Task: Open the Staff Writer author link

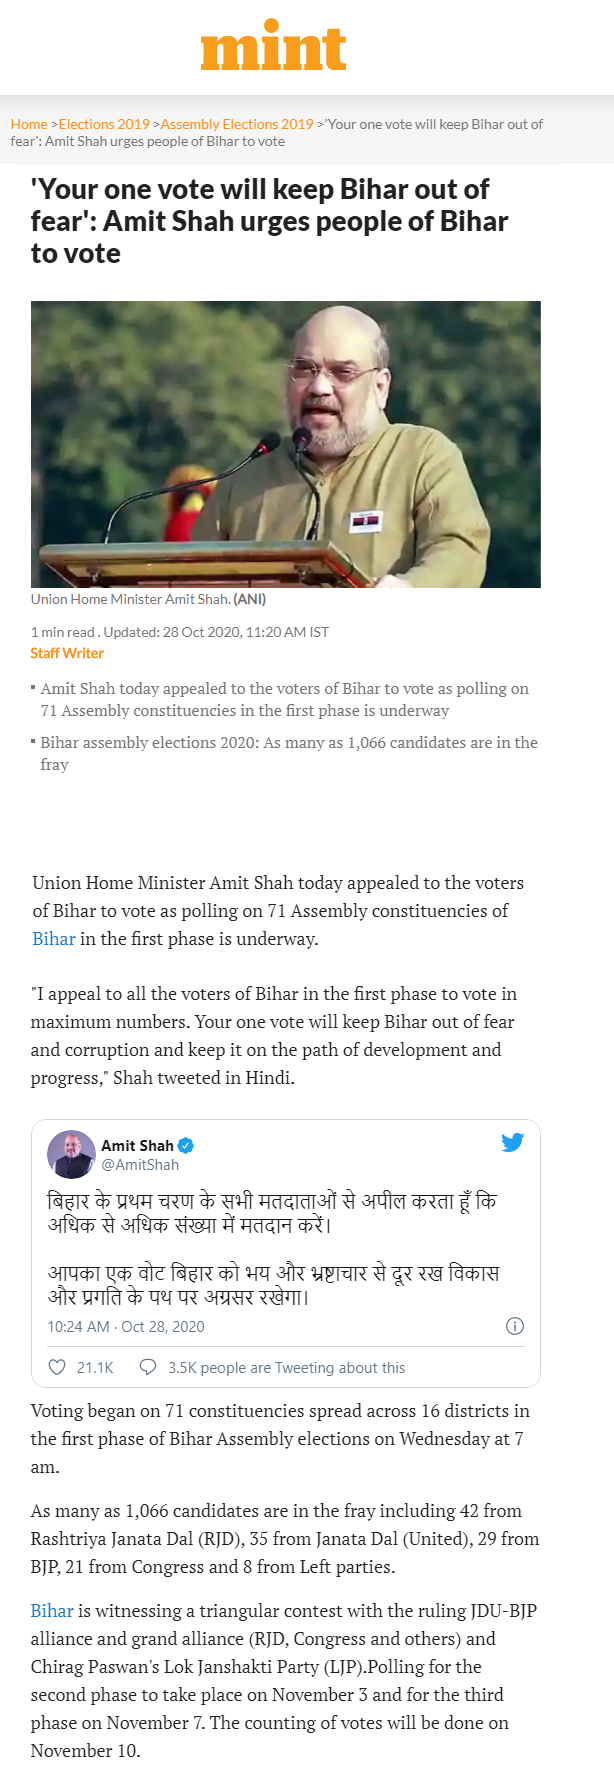Action: [67, 653]
